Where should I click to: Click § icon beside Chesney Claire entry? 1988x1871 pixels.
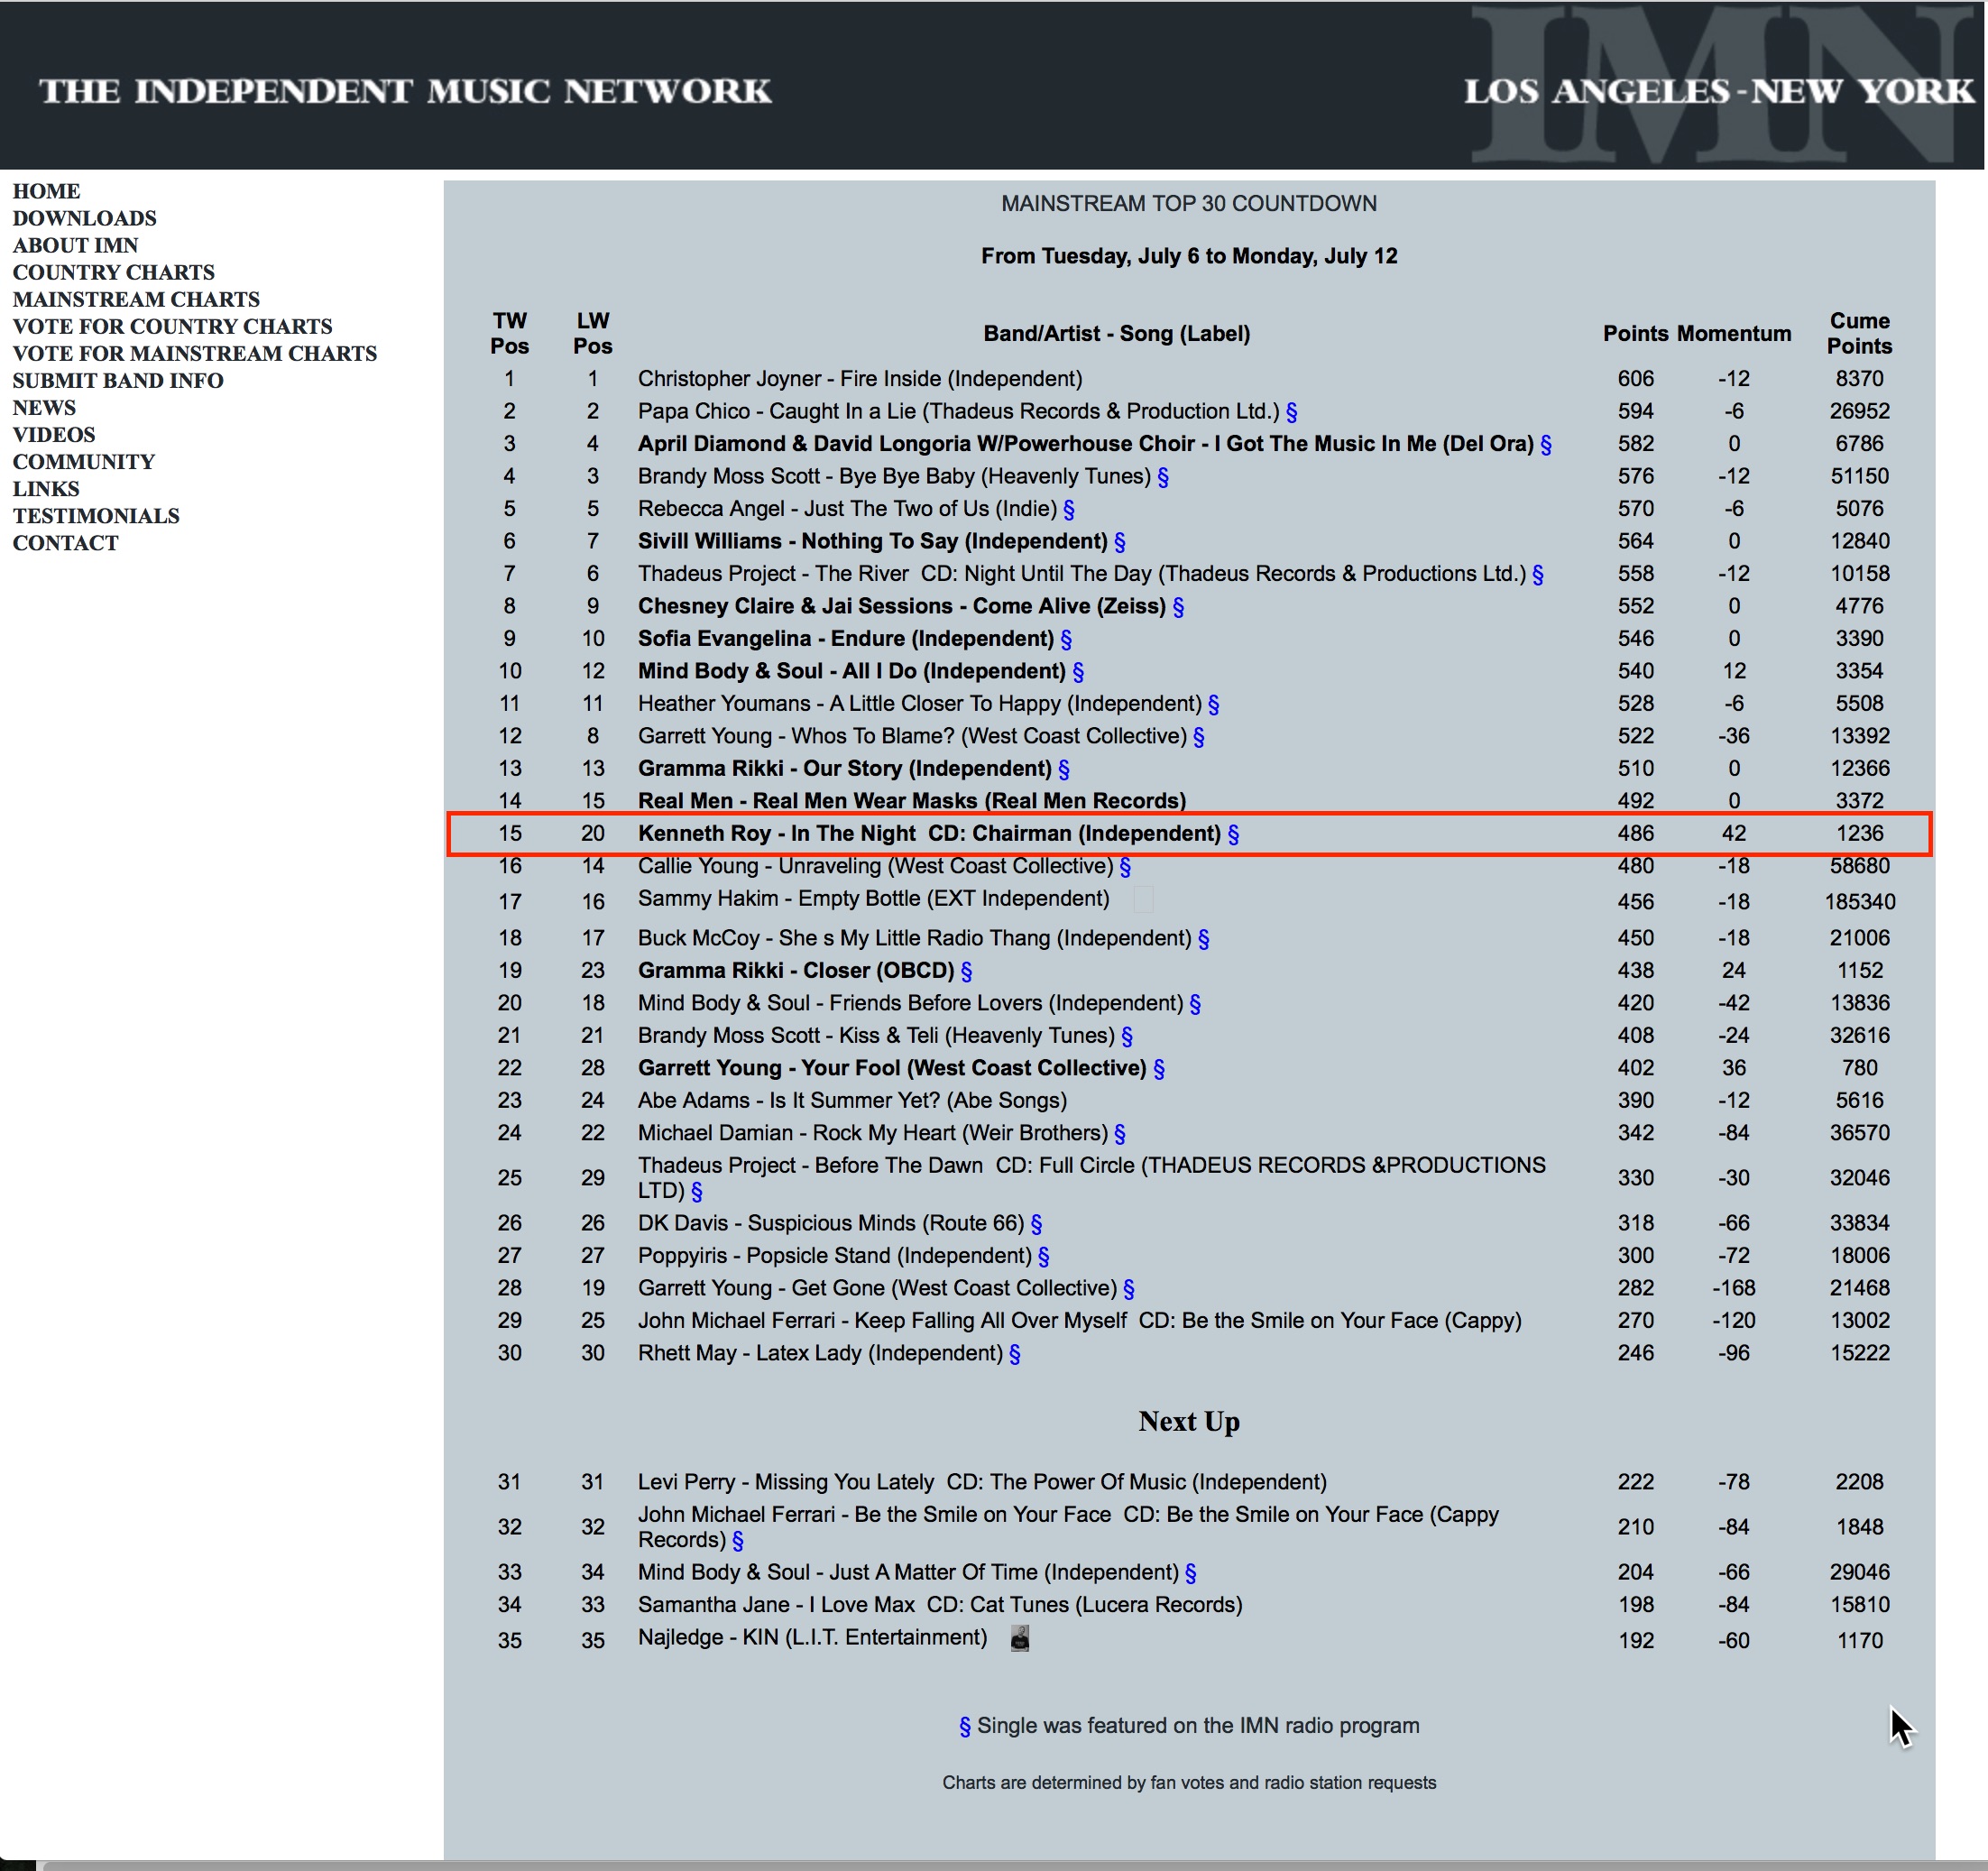click(1178, 607)
